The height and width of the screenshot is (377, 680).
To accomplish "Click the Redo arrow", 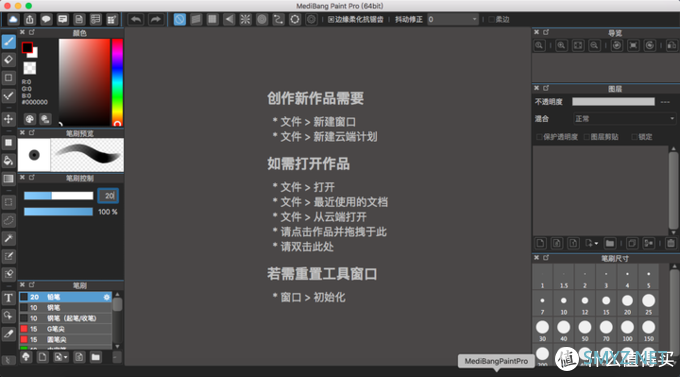I will tap(155, 20).
